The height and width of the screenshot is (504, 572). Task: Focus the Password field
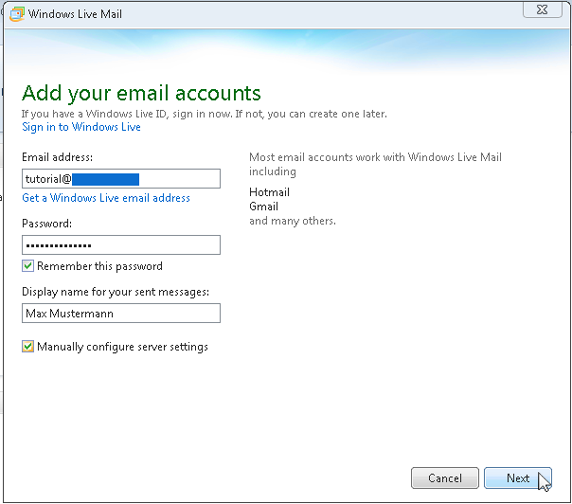(121, 245)
